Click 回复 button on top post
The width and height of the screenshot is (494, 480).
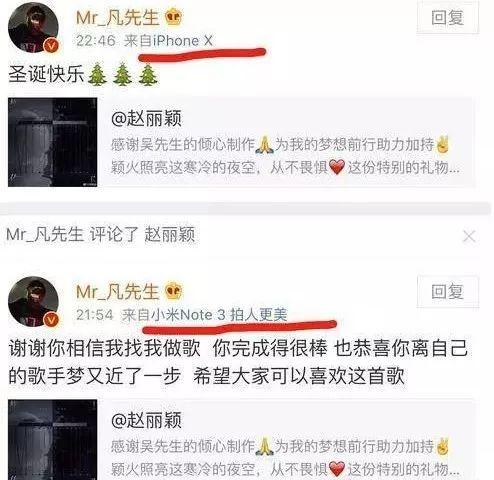tap(447, 18)
